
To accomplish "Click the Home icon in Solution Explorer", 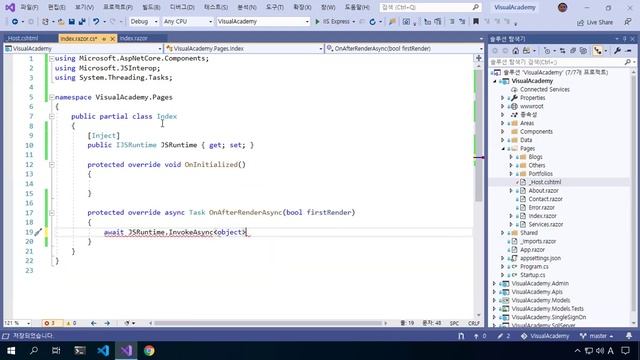I will click(516, 51).
